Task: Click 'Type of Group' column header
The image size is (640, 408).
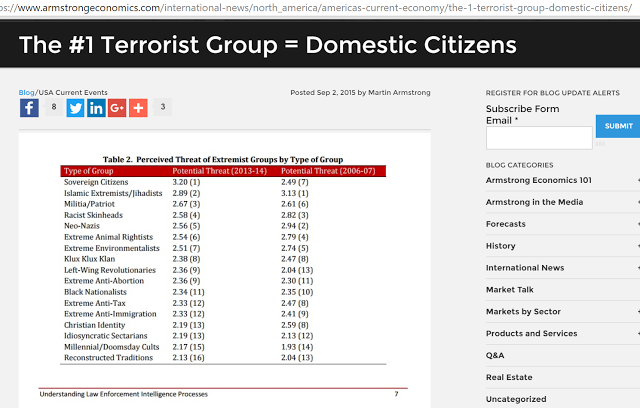Action: point(88,171)
